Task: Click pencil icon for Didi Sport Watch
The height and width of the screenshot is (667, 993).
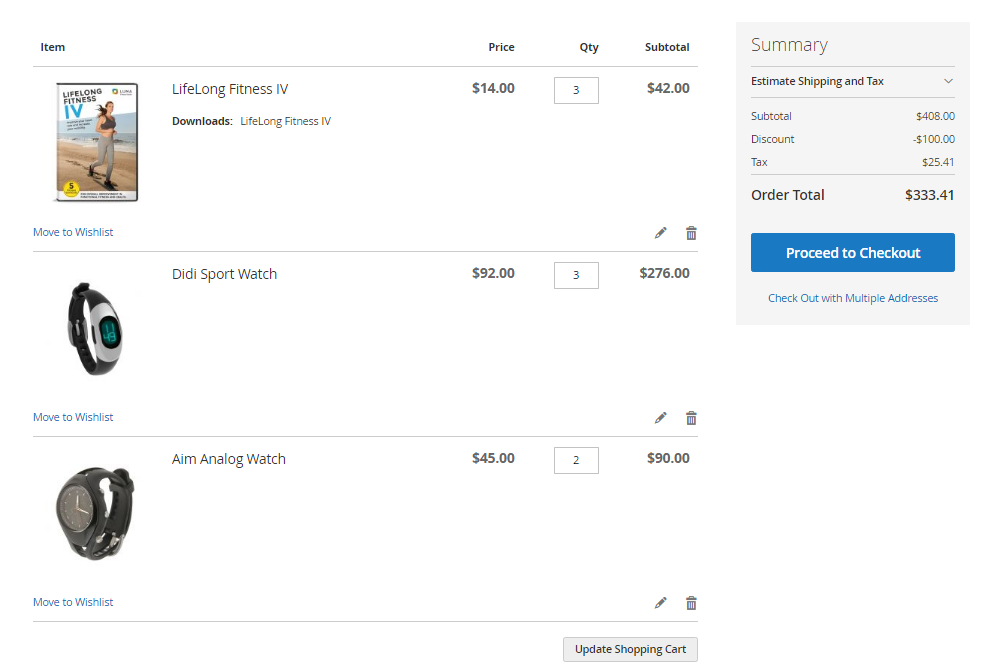Action: [x=660, y=418]
